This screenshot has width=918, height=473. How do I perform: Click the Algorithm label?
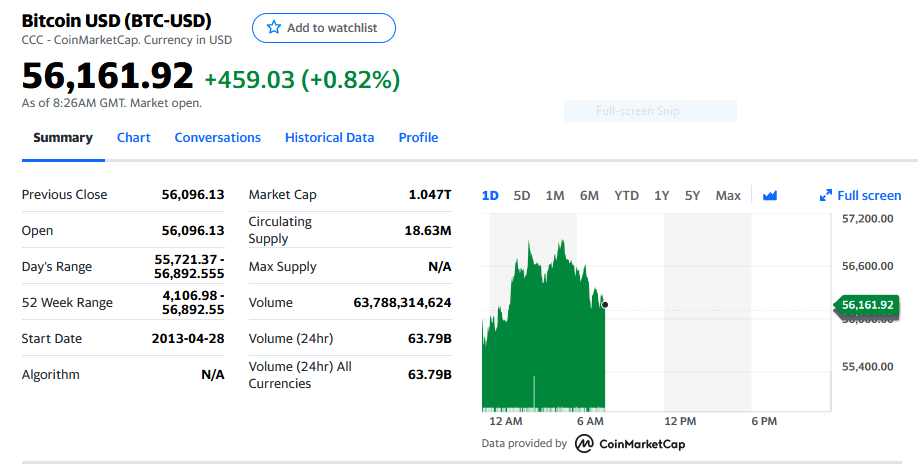click(x=51, y=375)
